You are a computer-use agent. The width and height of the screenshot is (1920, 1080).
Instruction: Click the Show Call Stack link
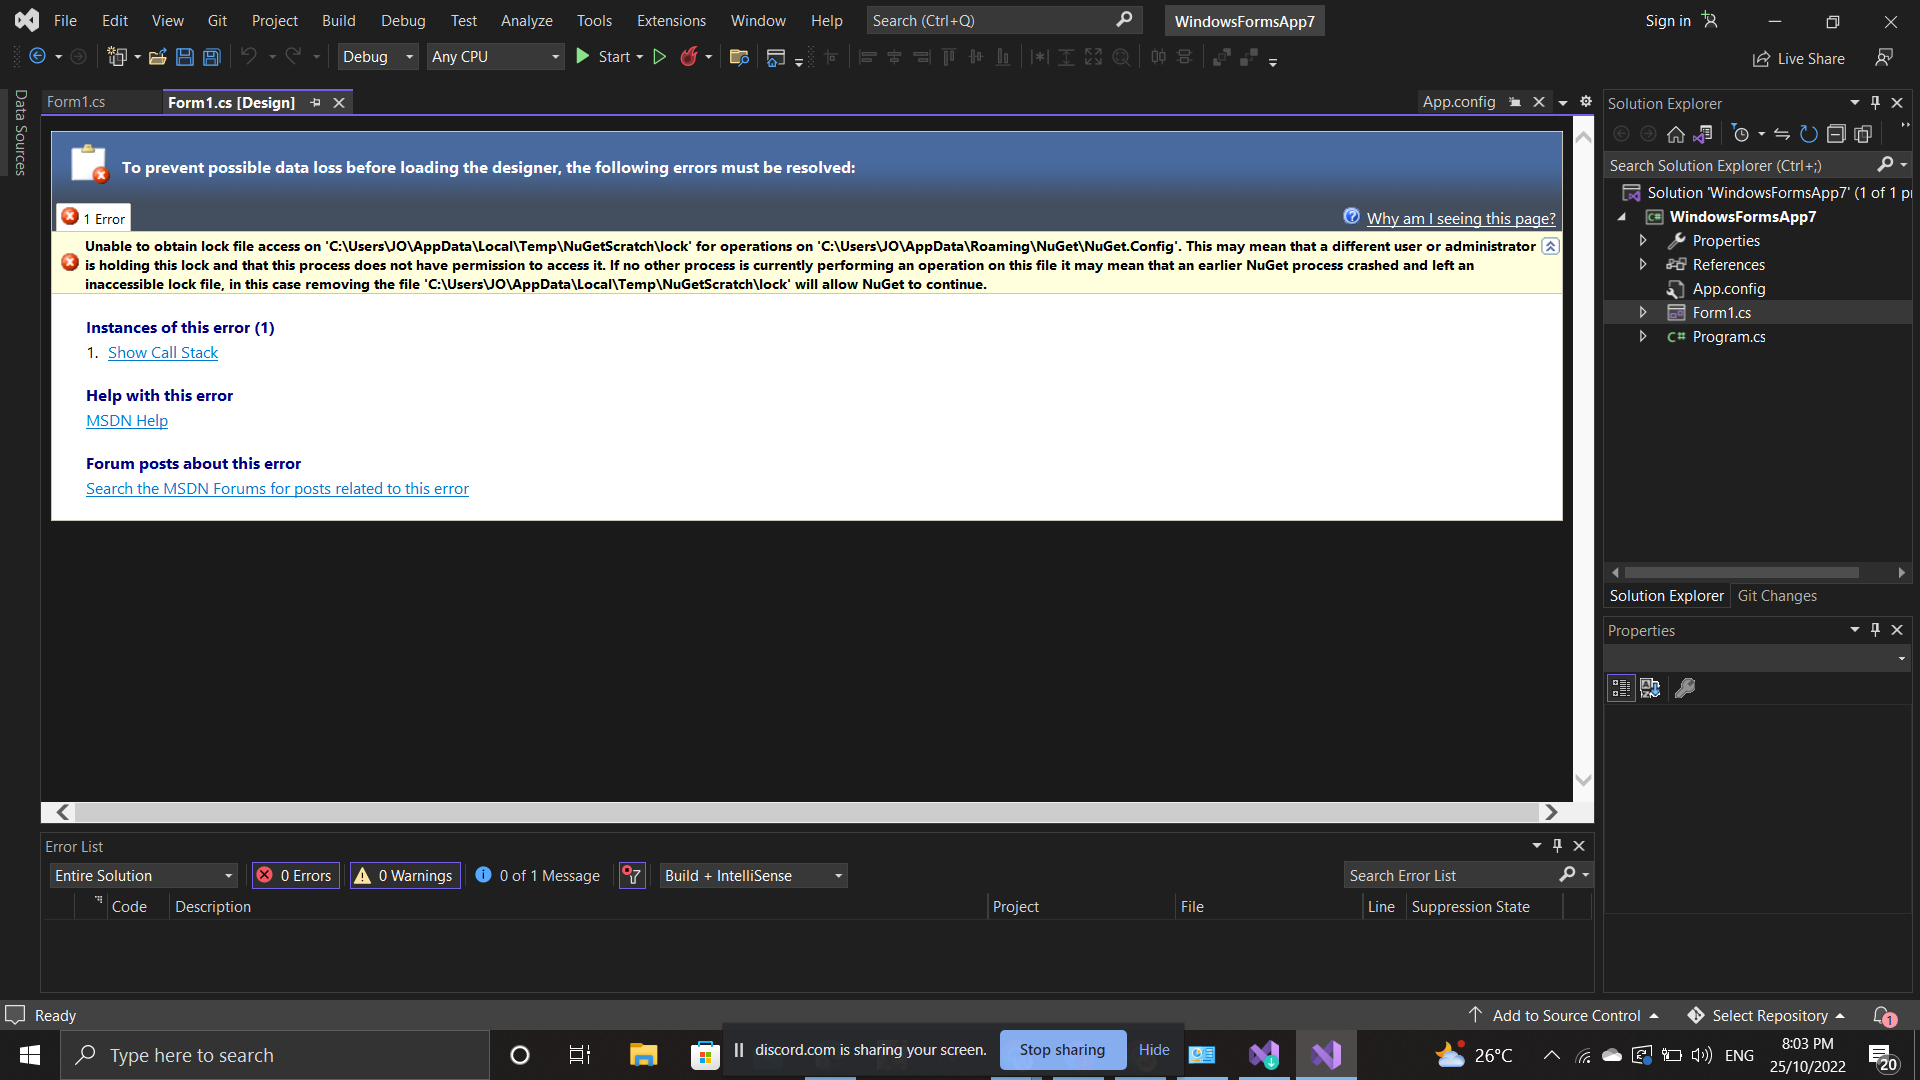(x=162, y=352)
